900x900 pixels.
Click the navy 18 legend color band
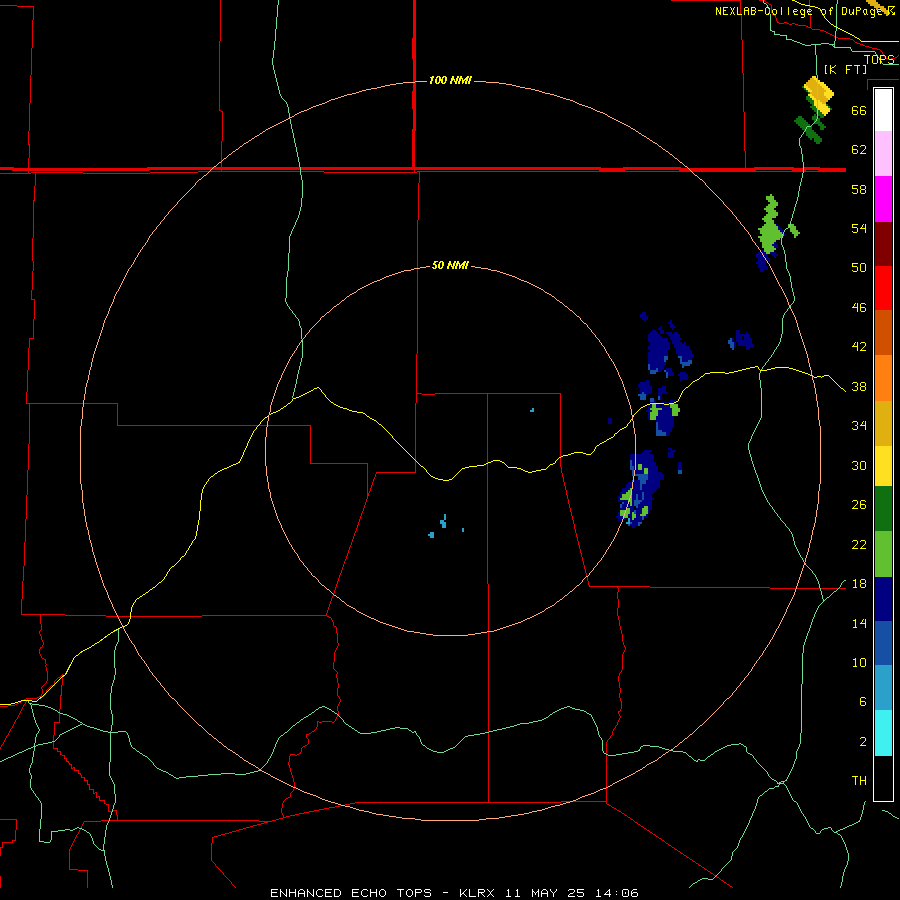883,599
